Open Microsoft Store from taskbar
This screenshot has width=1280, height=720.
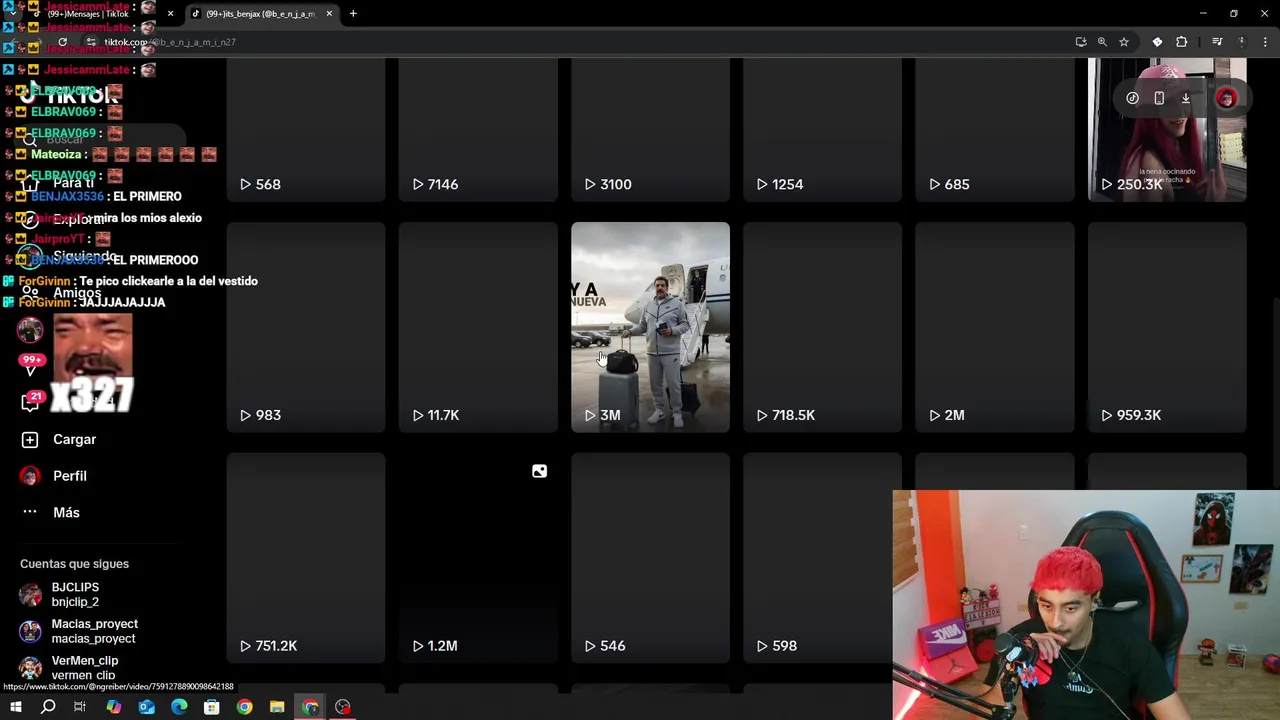click(212, 707)
